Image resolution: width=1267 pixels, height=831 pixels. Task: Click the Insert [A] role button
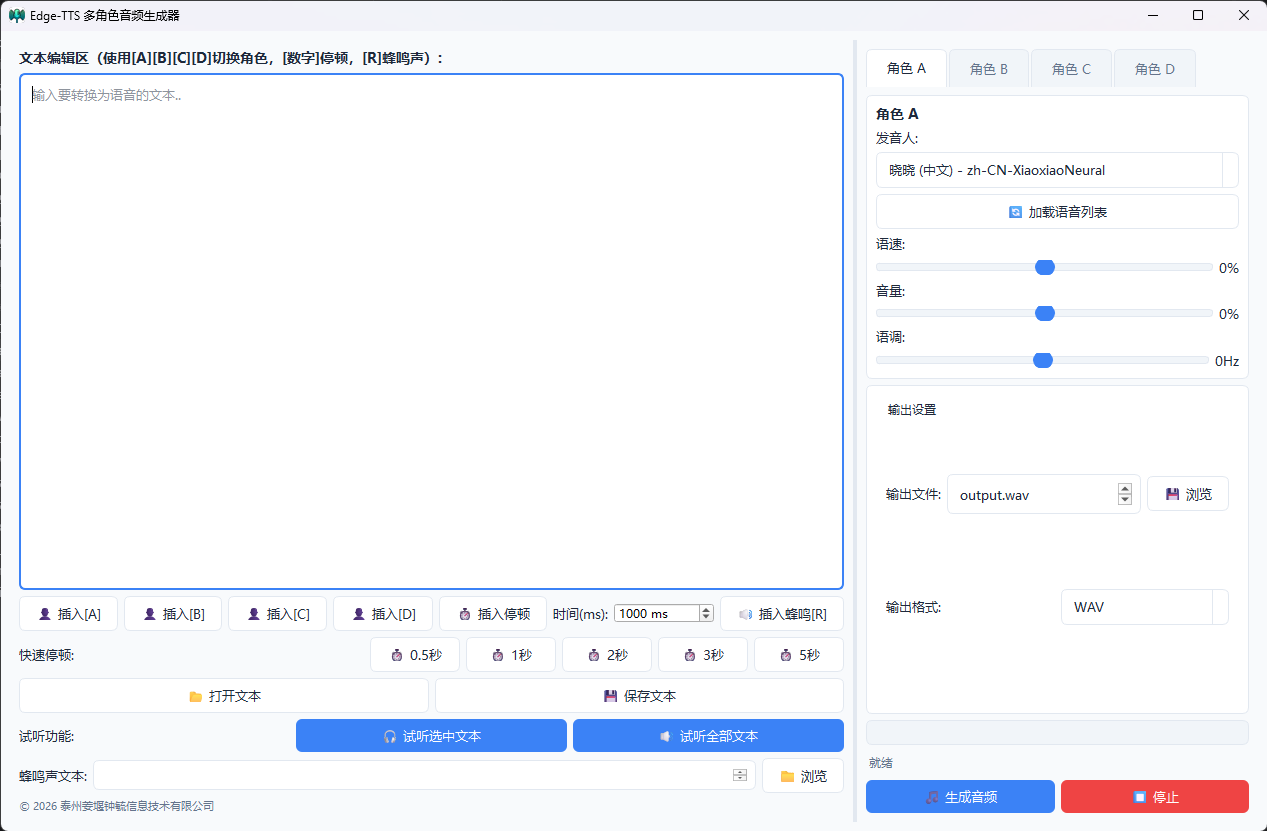point(69,614)
